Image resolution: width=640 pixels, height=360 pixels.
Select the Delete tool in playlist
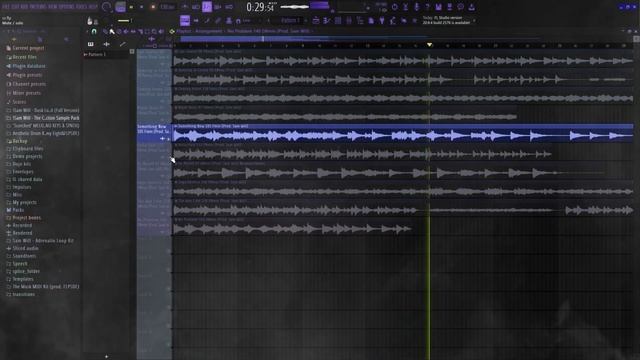[119, 31]
